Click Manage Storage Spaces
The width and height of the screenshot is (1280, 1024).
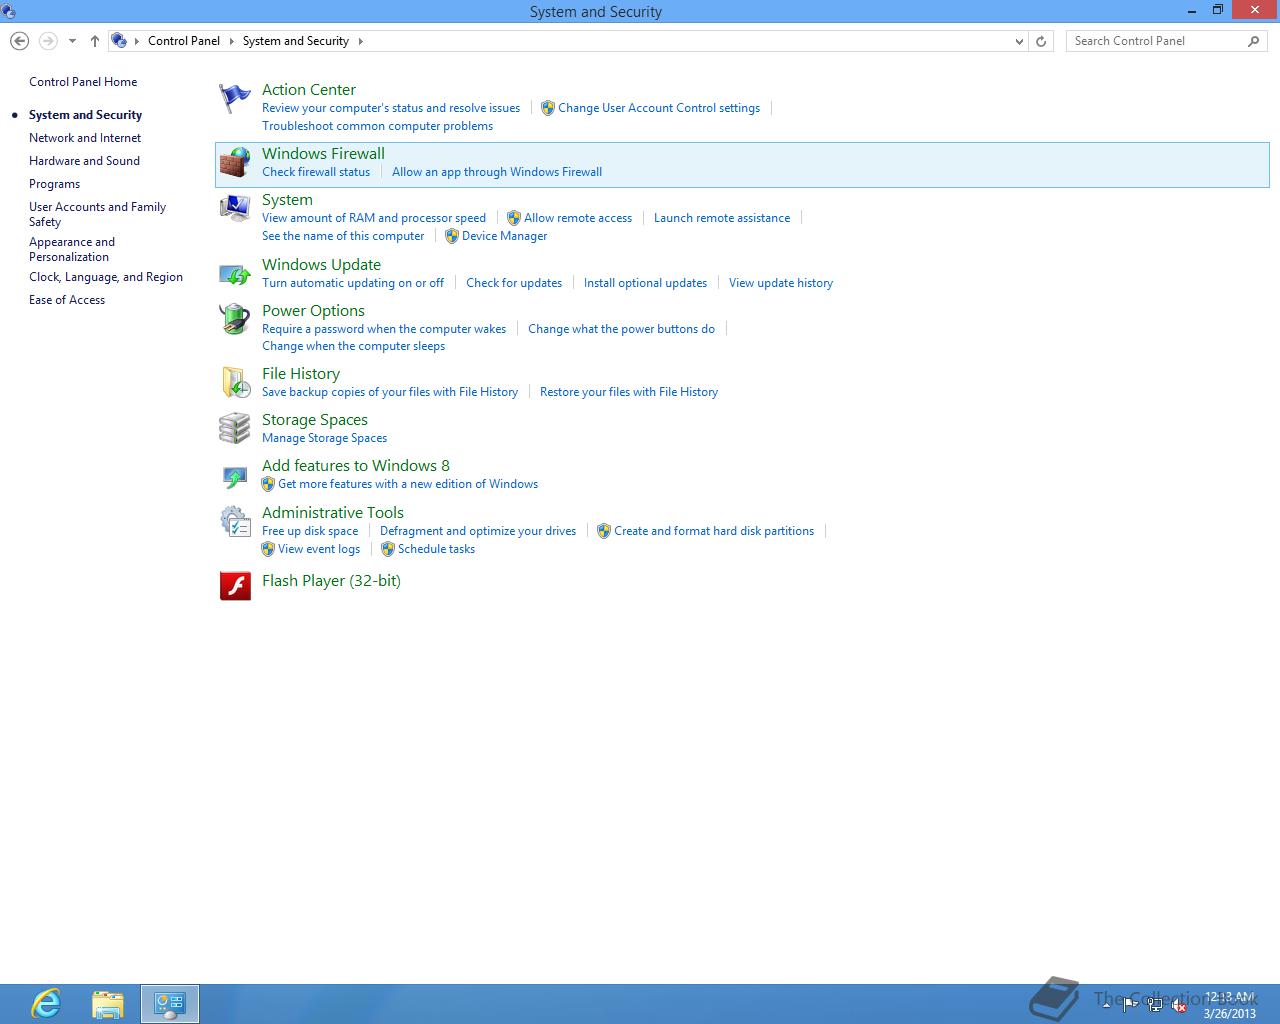[324, 438]
